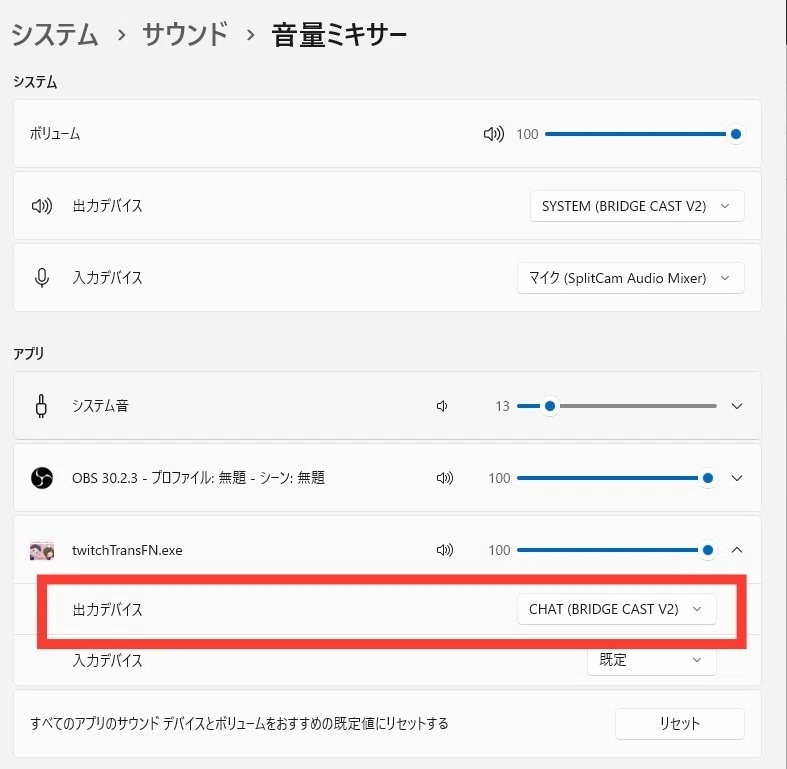Click 出力デバイス label under twitchTransFN.exe
The width and height of the screenshot is (787, 769).
pos(107,609)
